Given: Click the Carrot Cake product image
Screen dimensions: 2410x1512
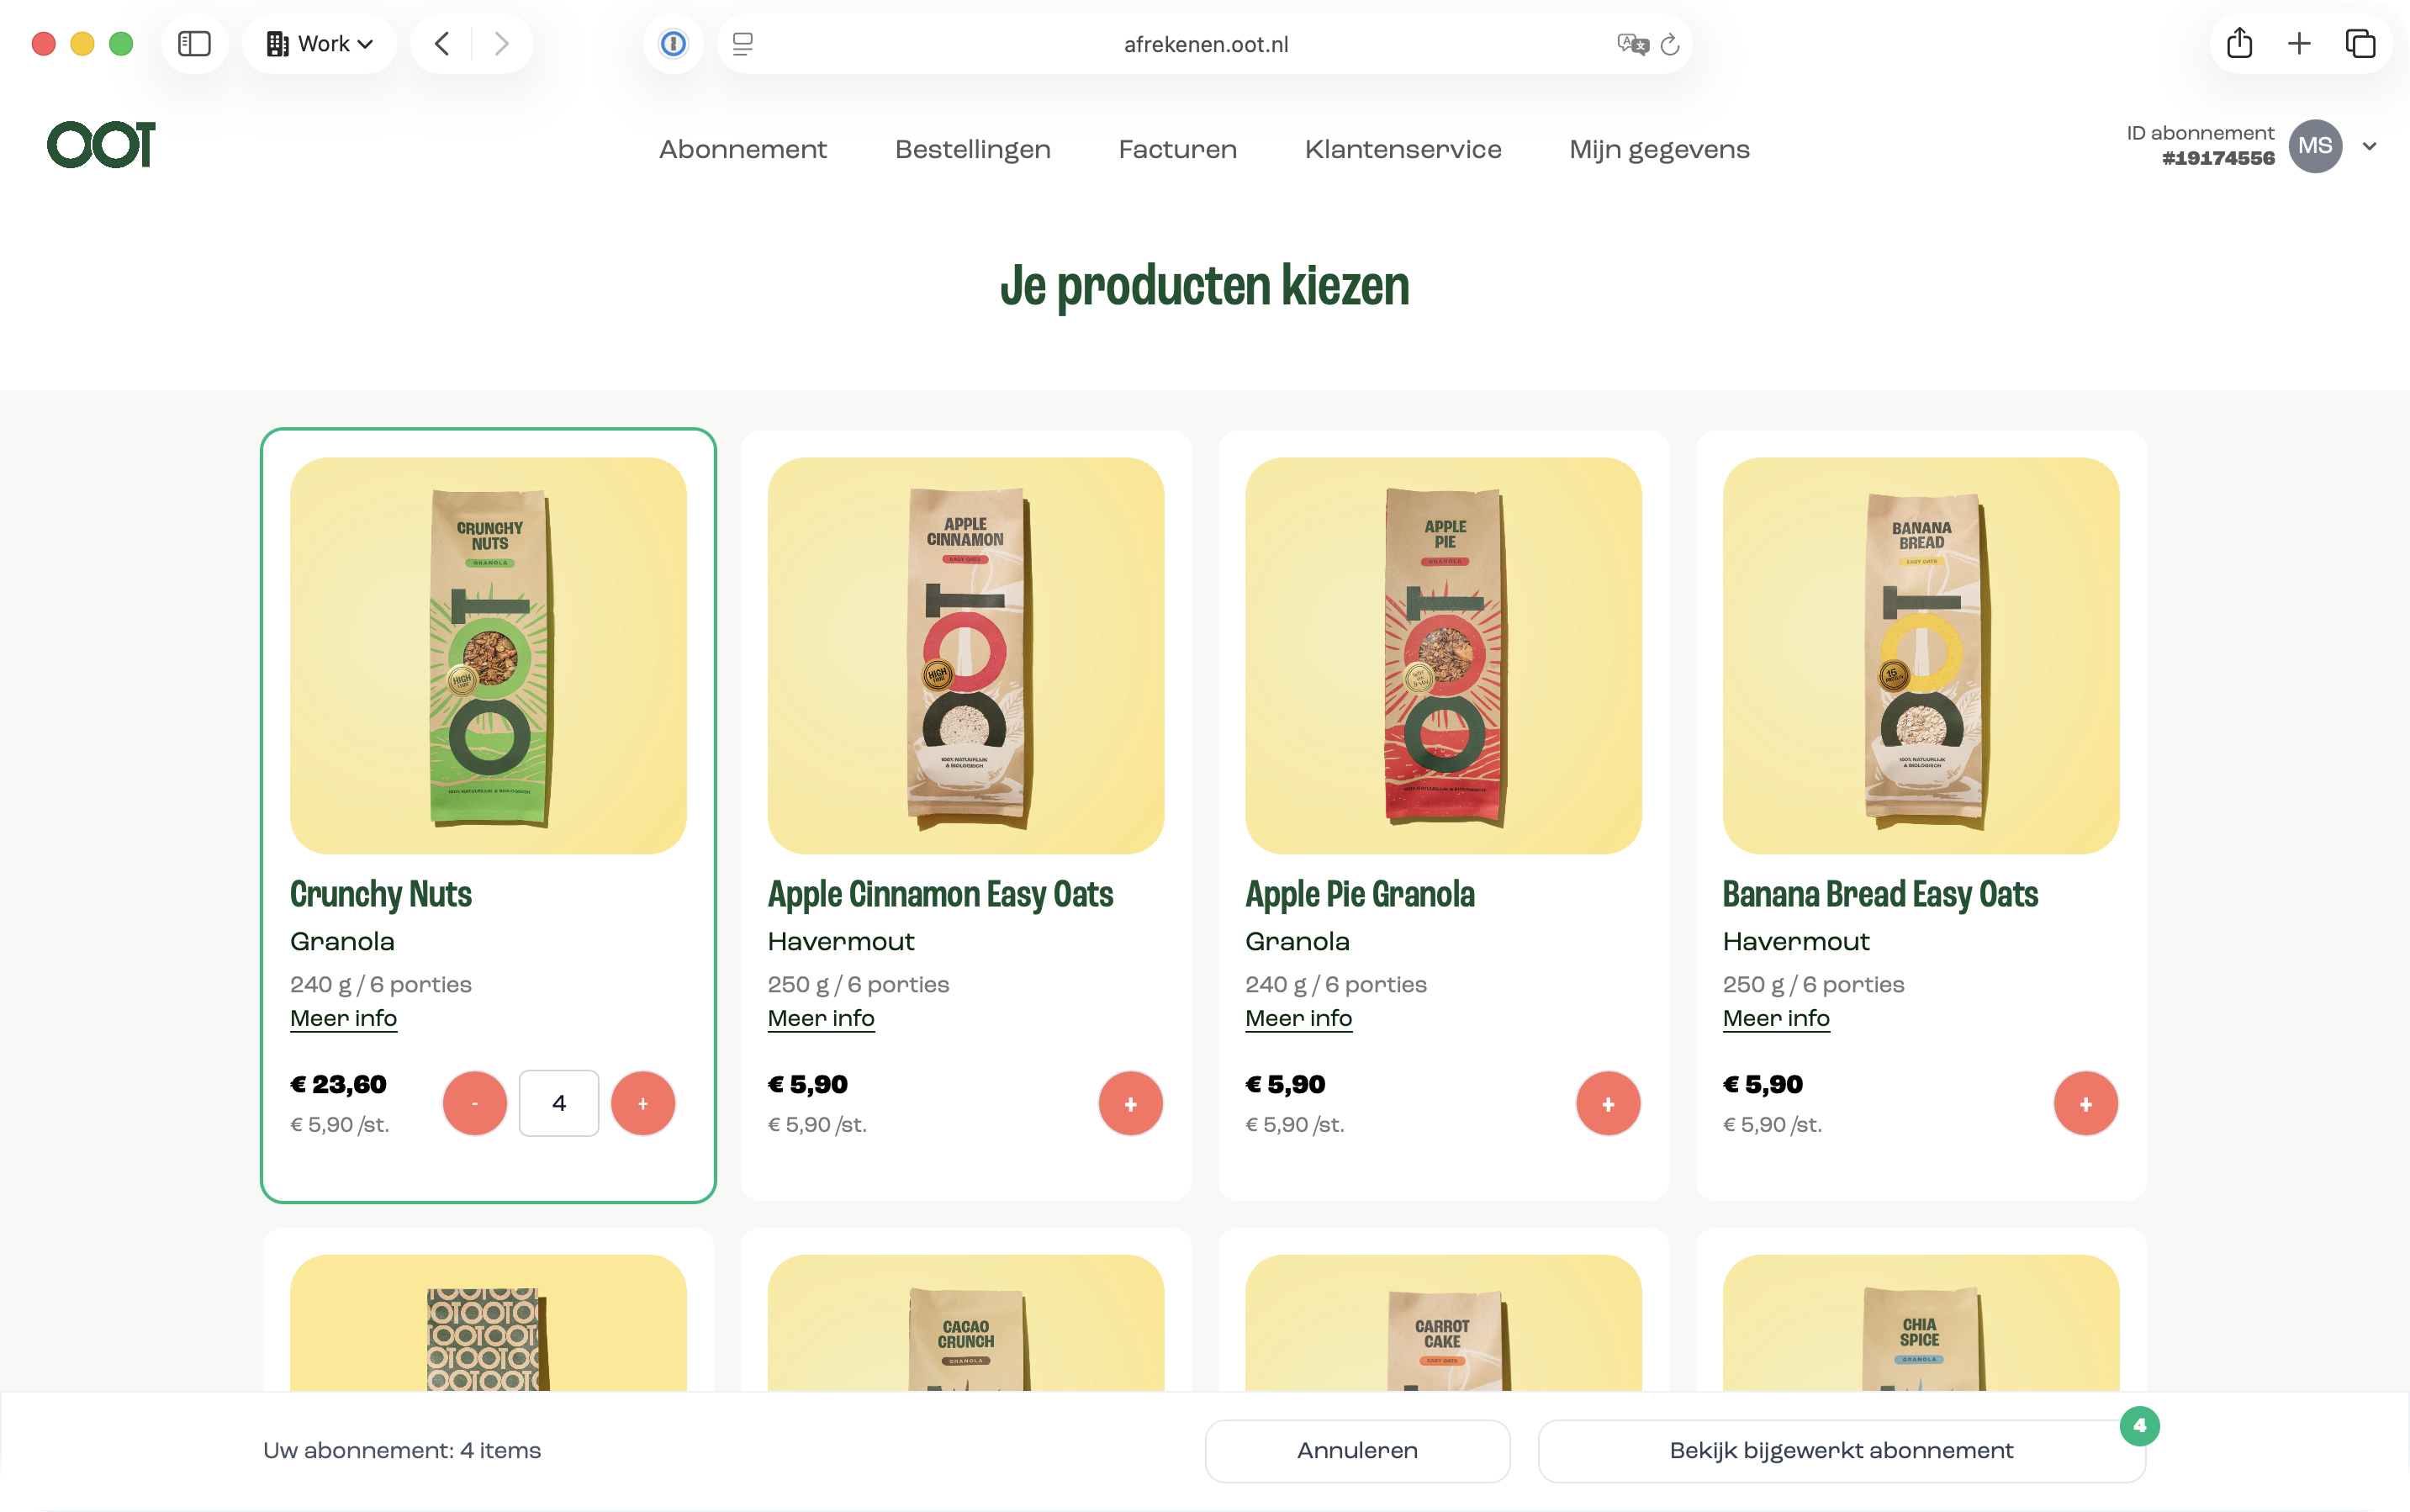Looking at the screenshot, I should (1443, 1323).
